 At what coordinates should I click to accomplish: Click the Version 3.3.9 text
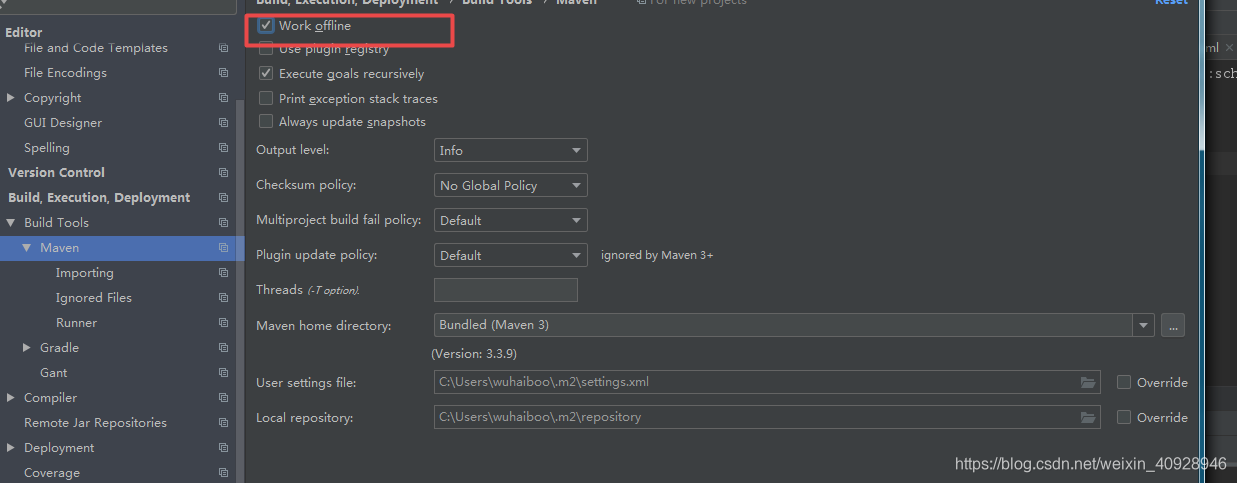click(x=474, y=354)
